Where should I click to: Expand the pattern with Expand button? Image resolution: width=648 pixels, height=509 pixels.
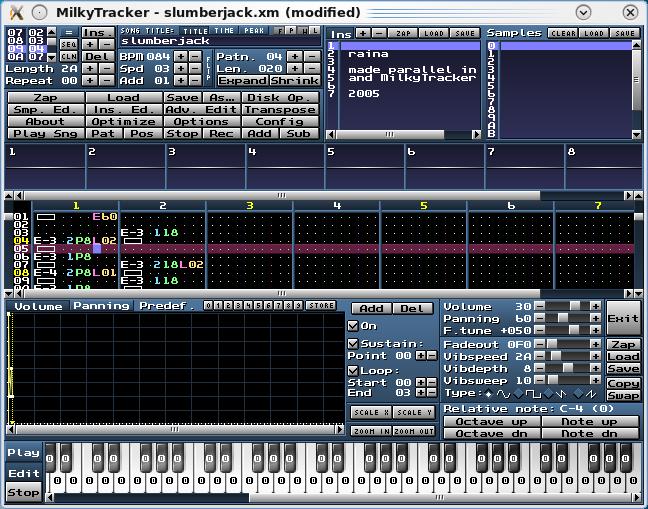242,81
